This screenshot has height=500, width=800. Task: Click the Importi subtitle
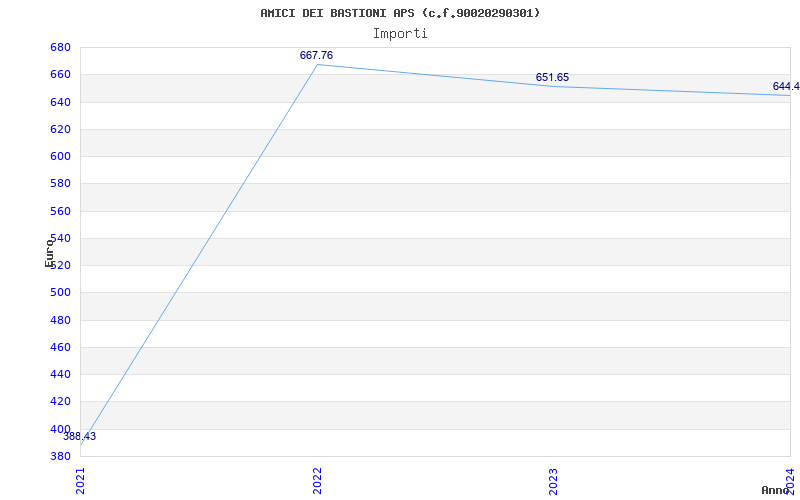point(400,34)
